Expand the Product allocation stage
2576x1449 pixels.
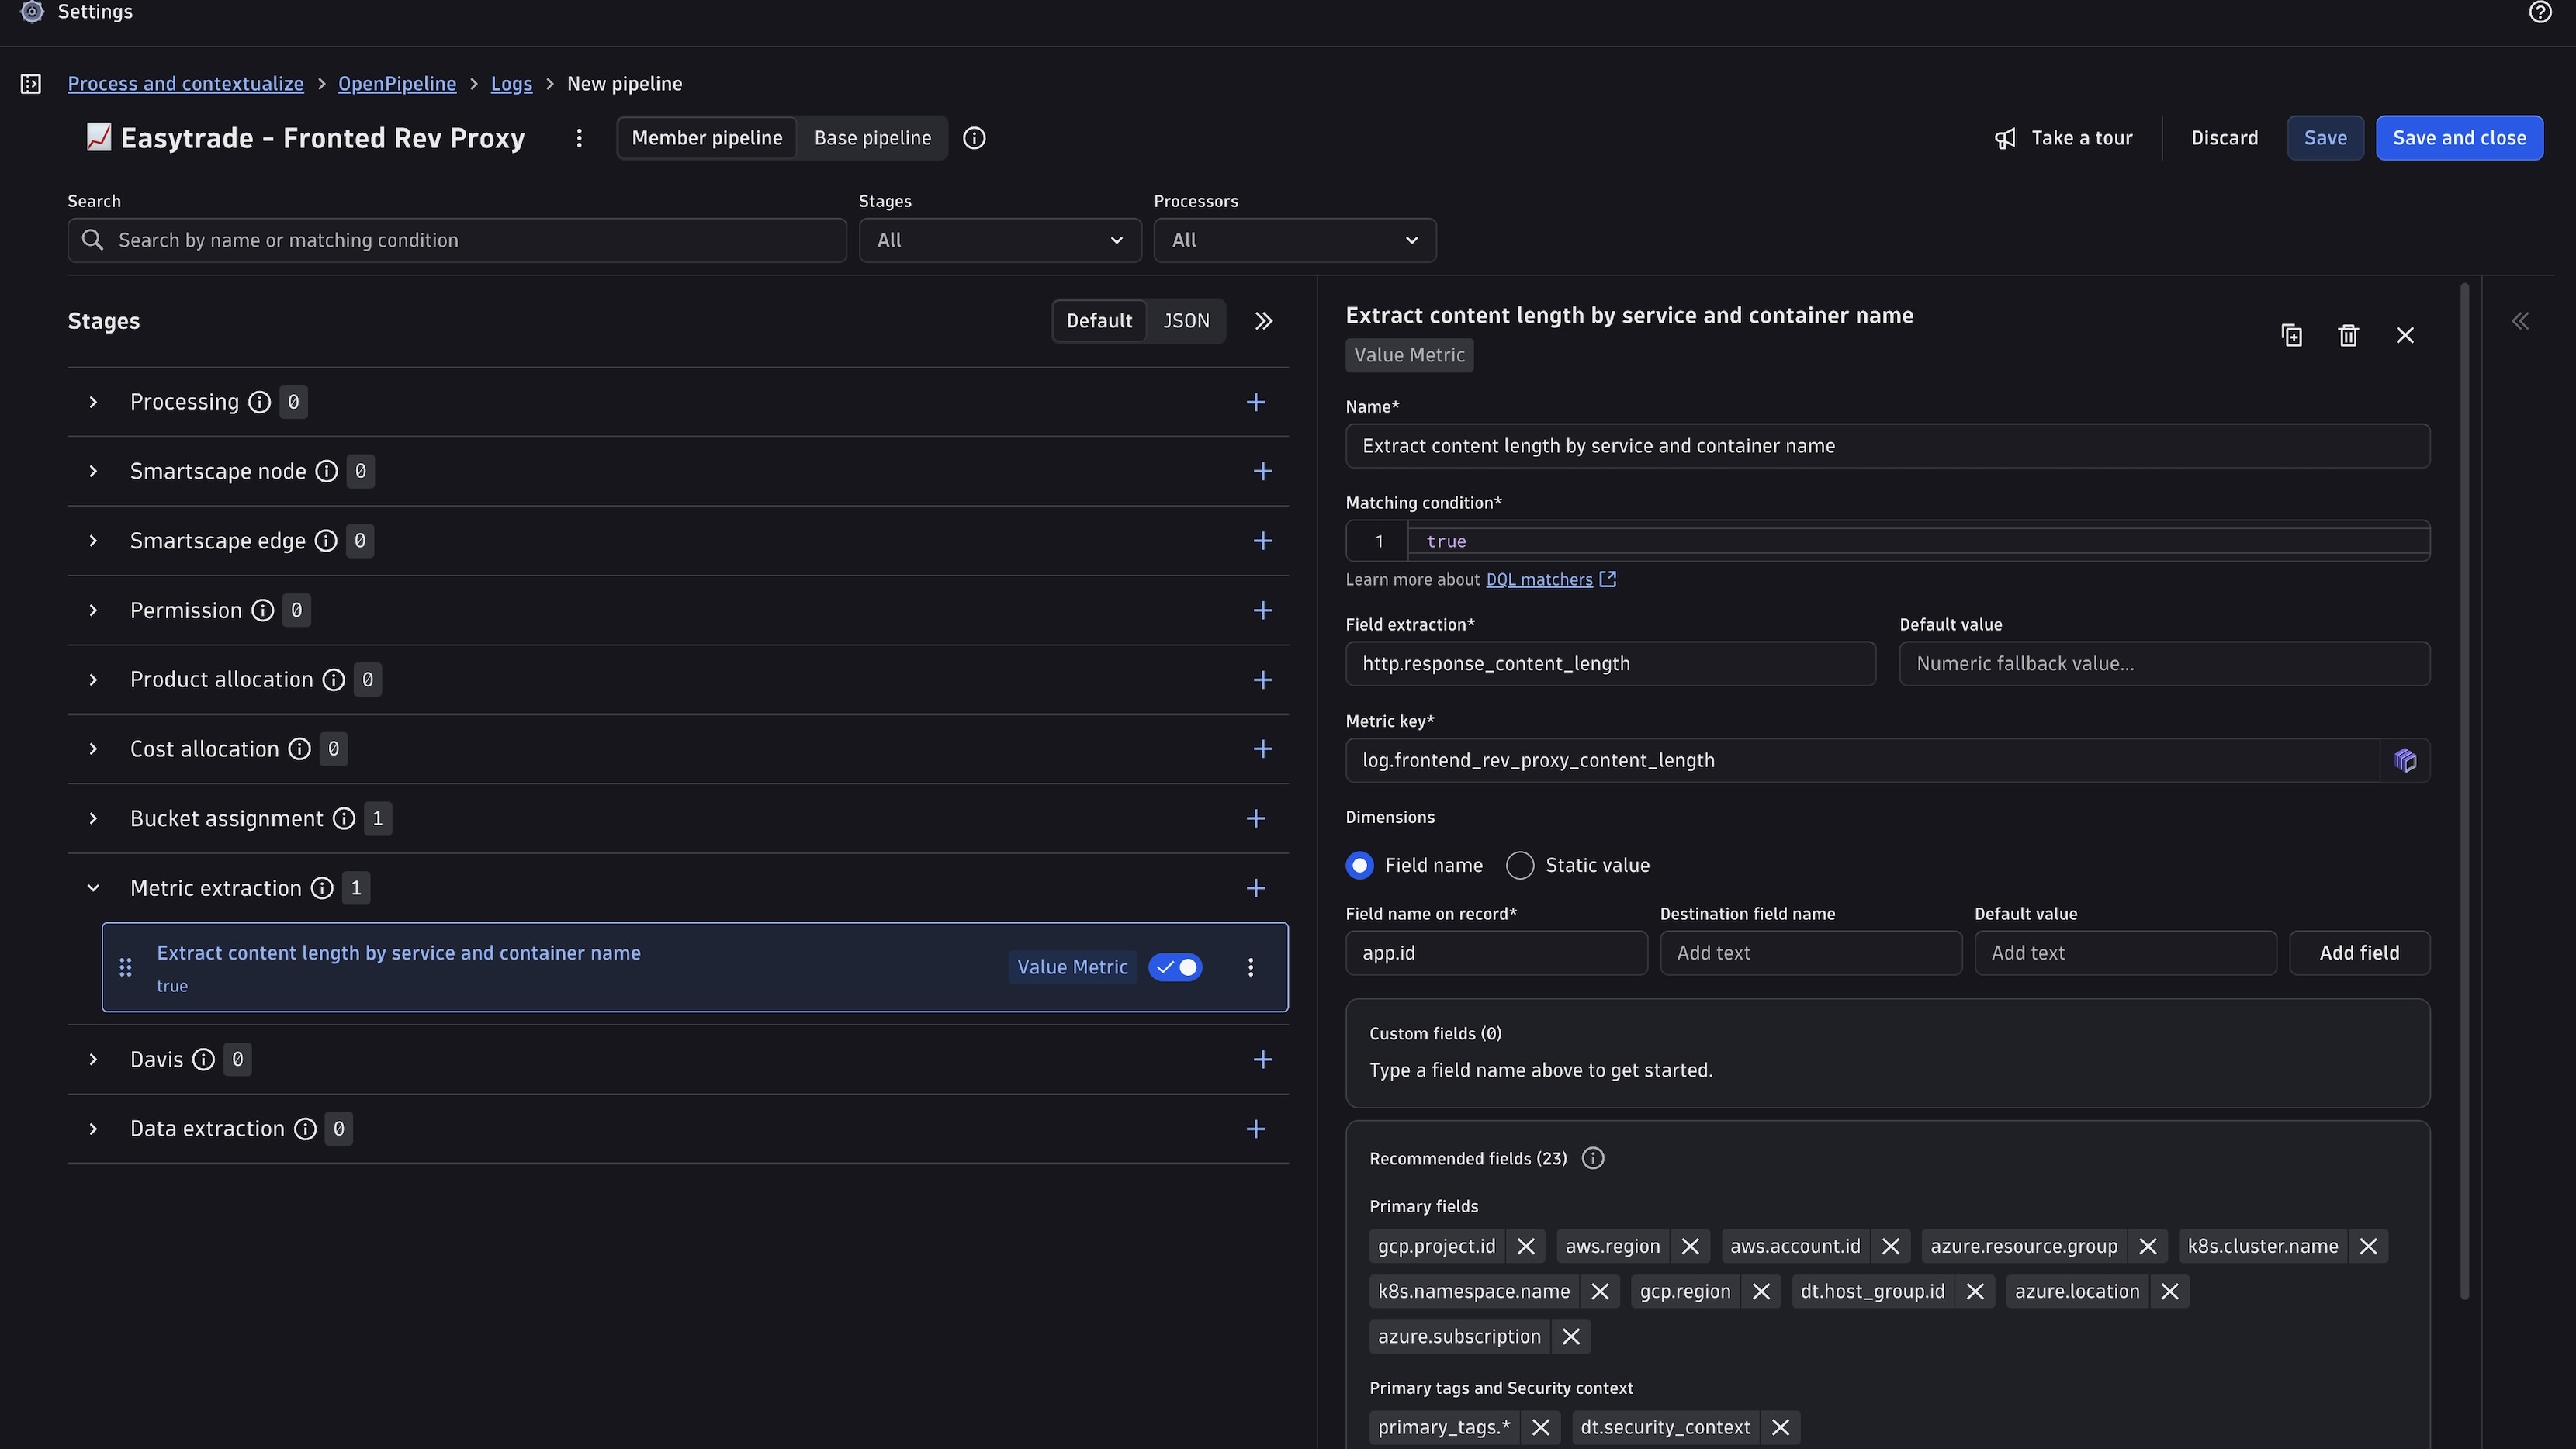93,680
